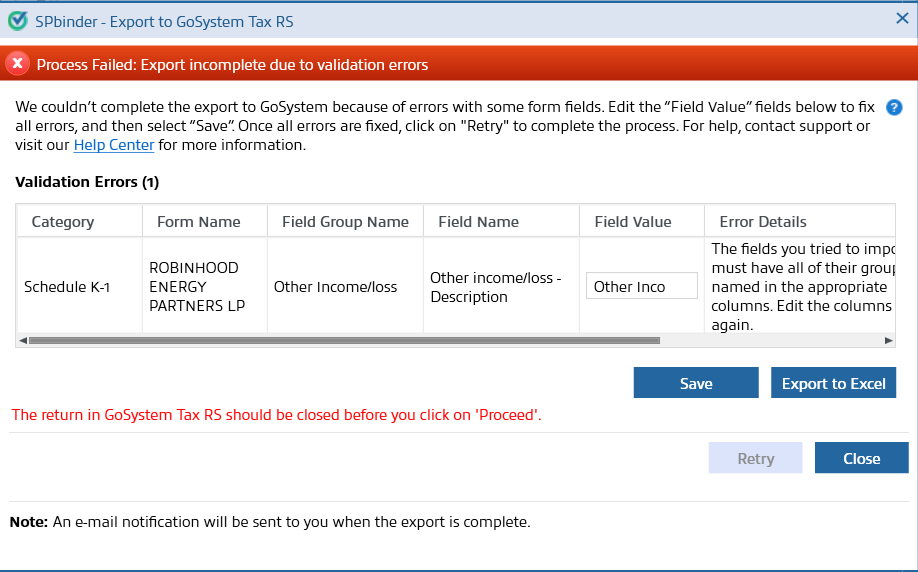Screen dimensions: 918x572
Task: Click Export to Excel button
Action: pos(833,383)
